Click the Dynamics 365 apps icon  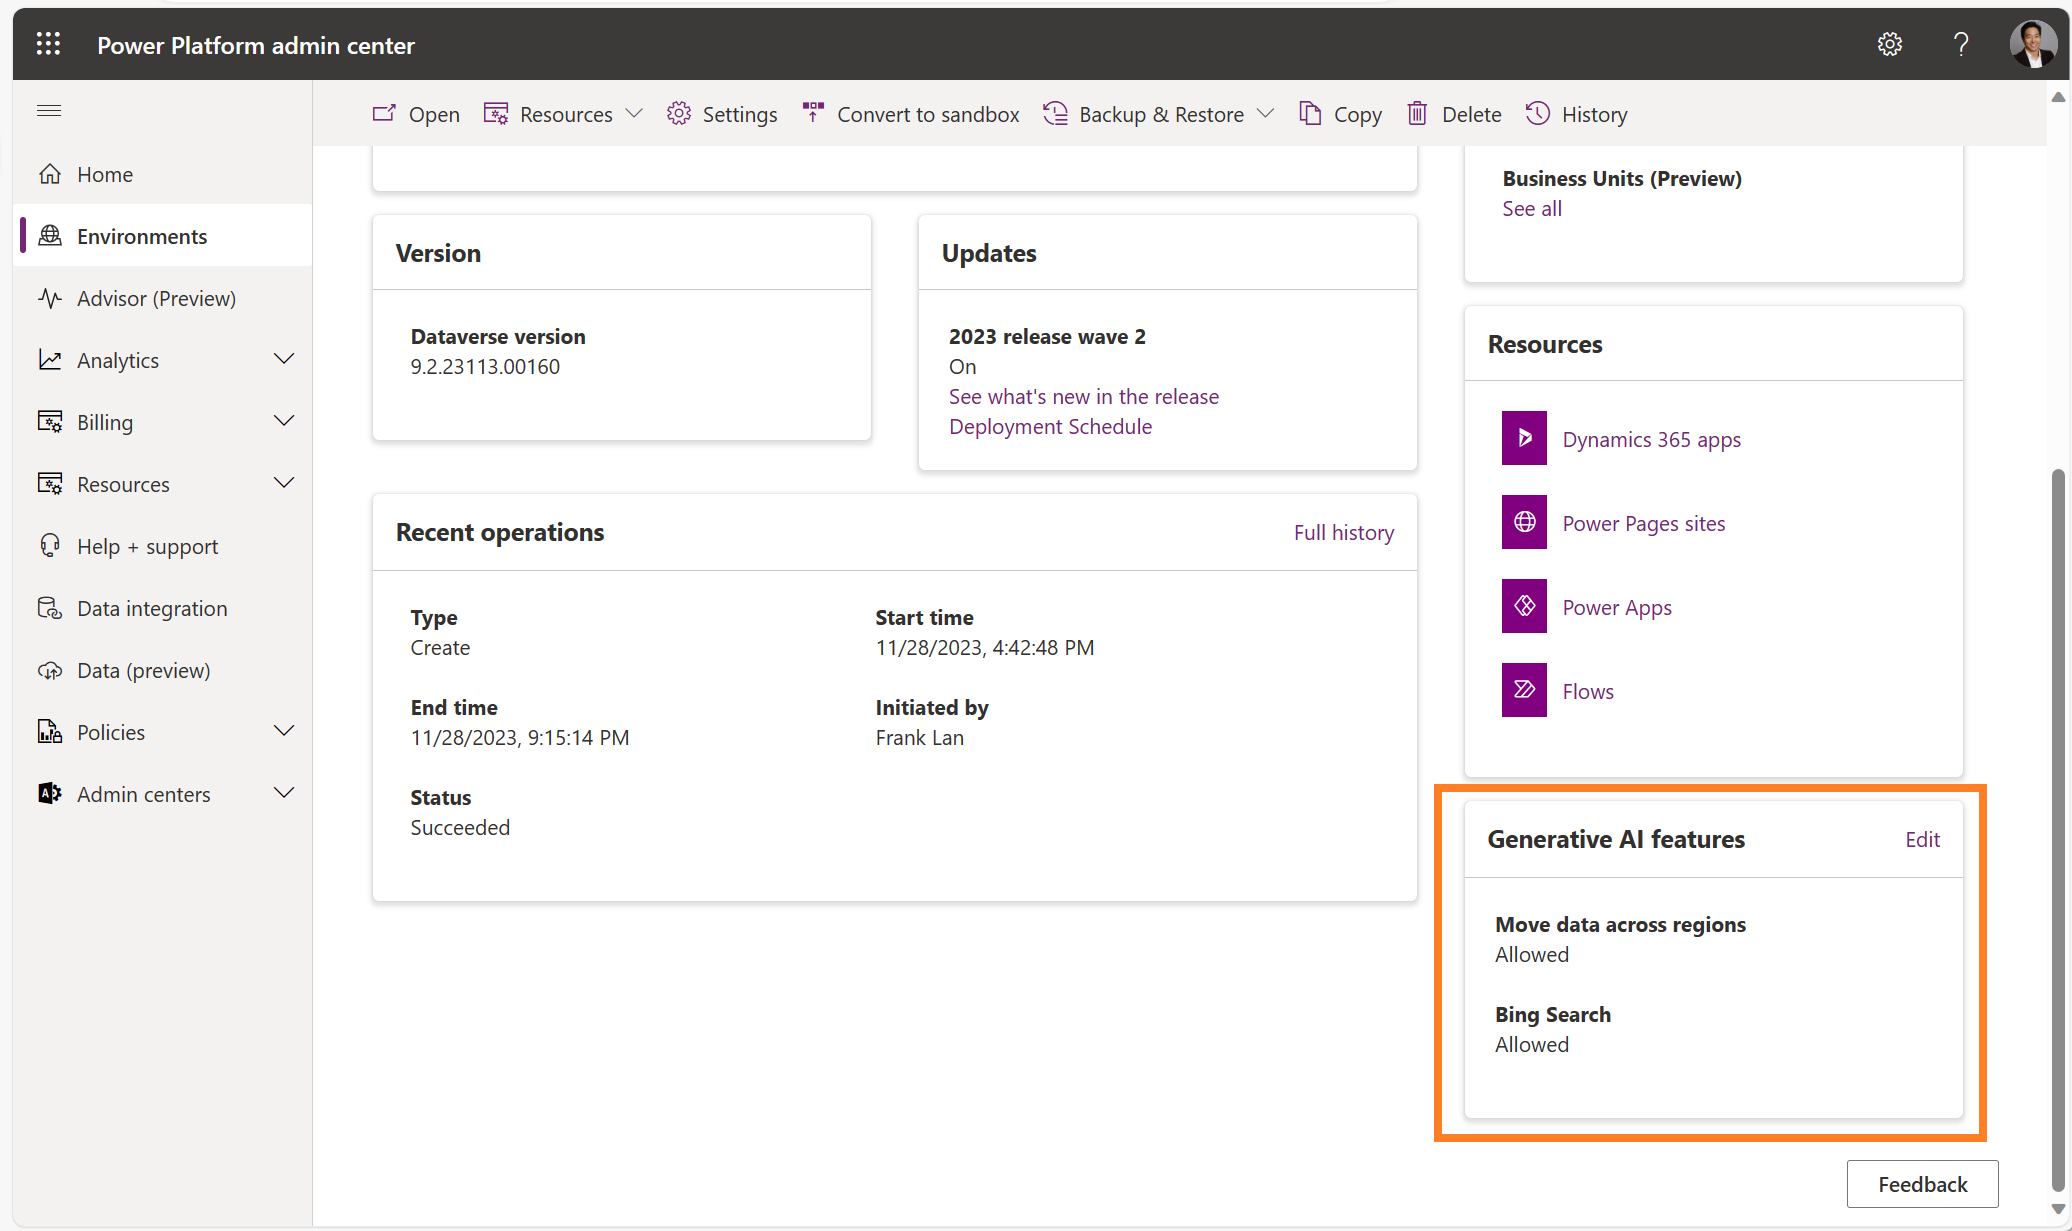(x=1524, y=439)
